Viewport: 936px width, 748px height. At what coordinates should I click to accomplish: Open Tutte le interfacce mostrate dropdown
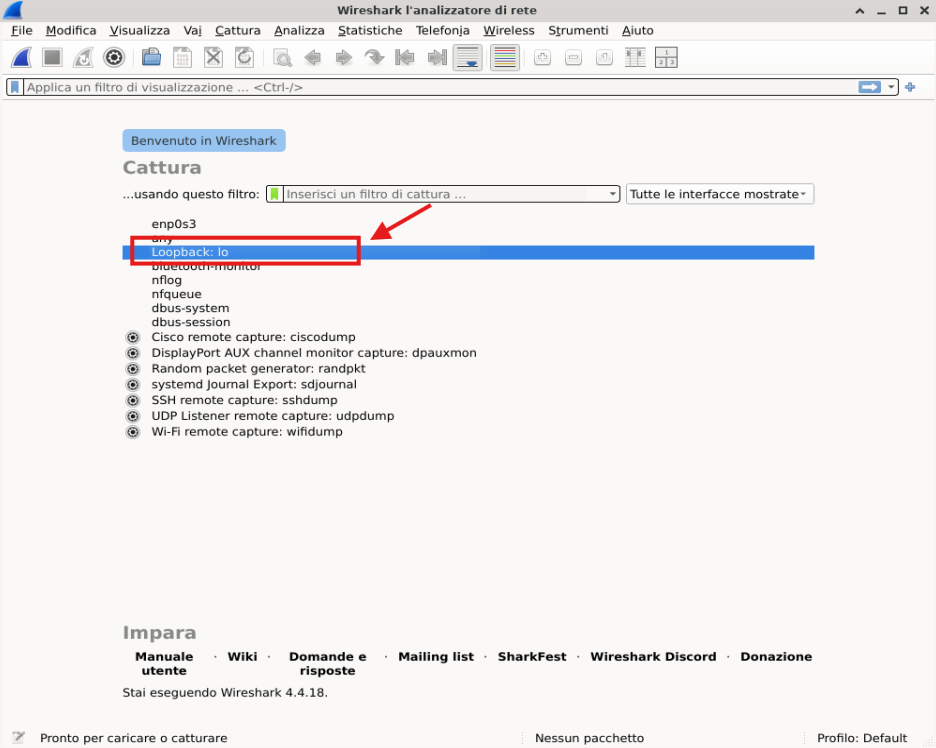point(719,194)
